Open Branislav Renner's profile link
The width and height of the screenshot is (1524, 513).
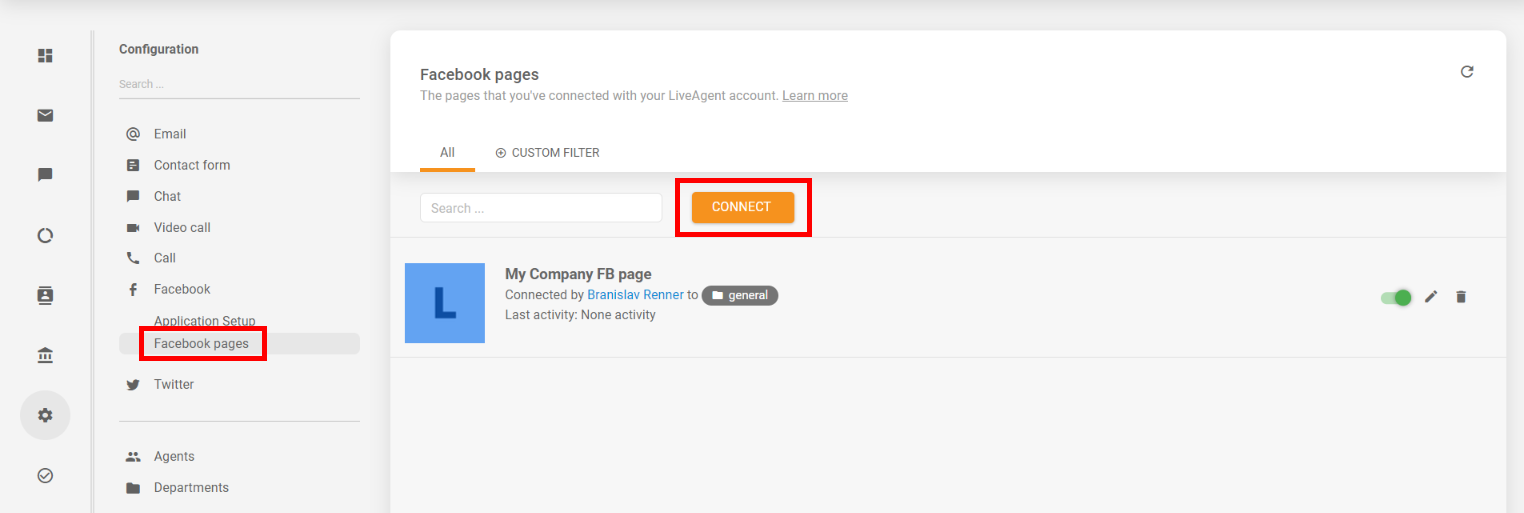(635, 295)
